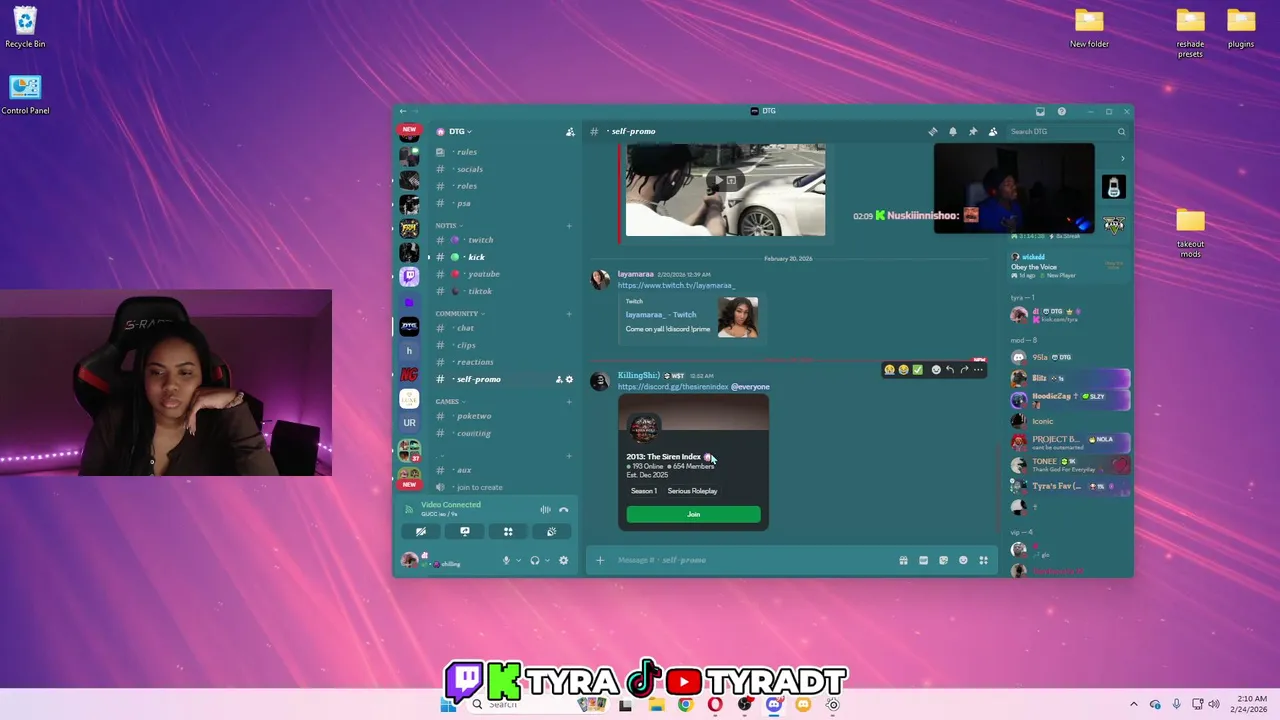Open notification settings bell icon

tap(952, 131)
